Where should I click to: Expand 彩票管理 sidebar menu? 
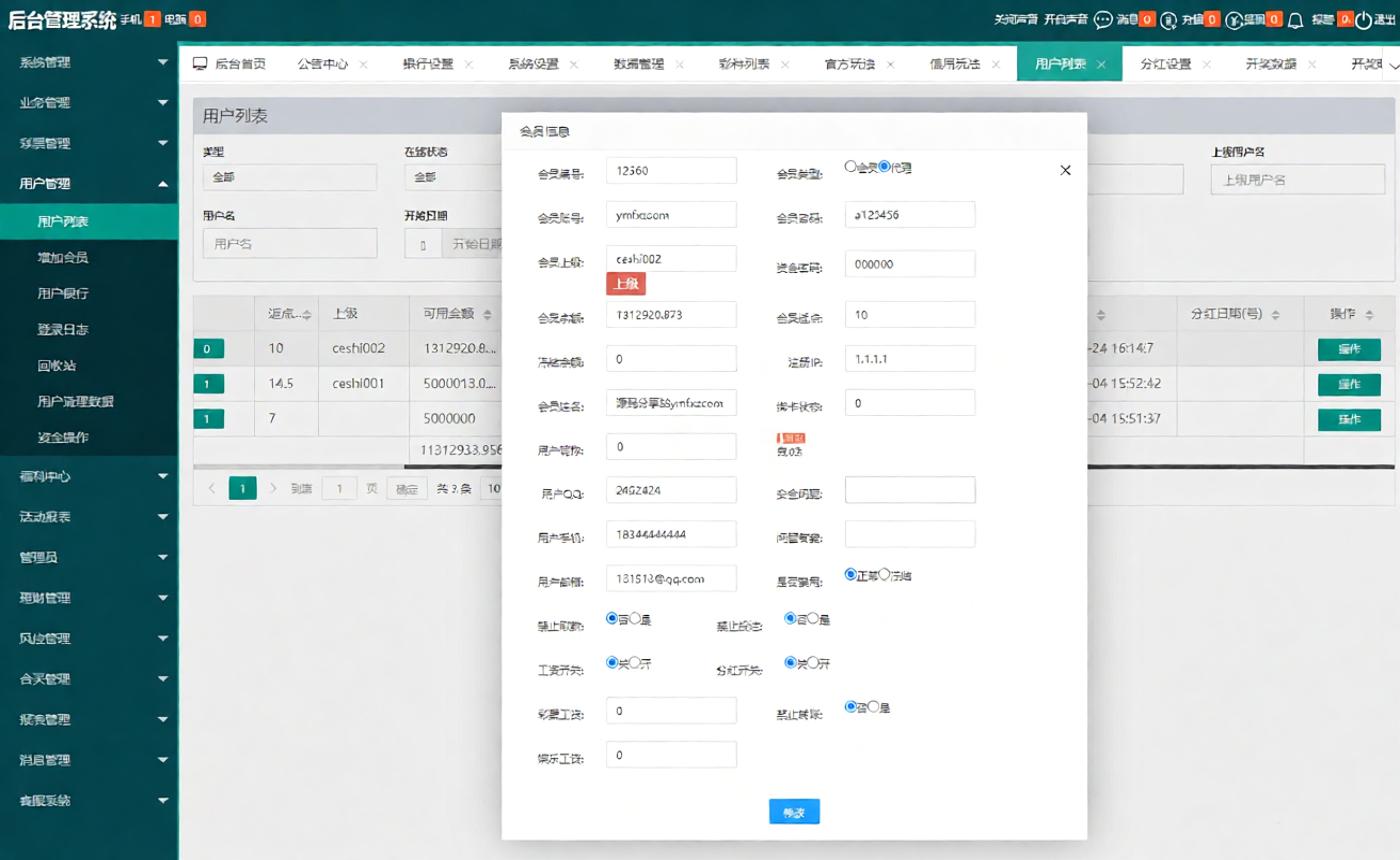pyautogui.click(x=89, y=143)
